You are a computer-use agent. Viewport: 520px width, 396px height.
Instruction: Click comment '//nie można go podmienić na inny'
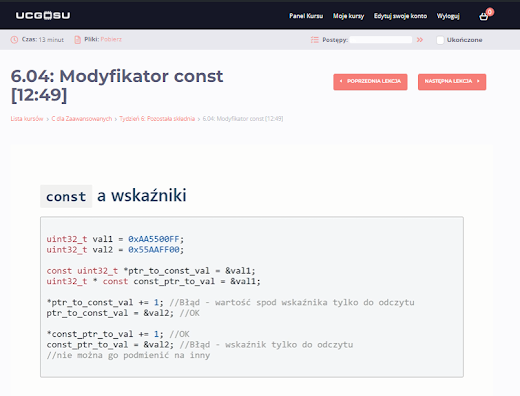tap(128, 355)
